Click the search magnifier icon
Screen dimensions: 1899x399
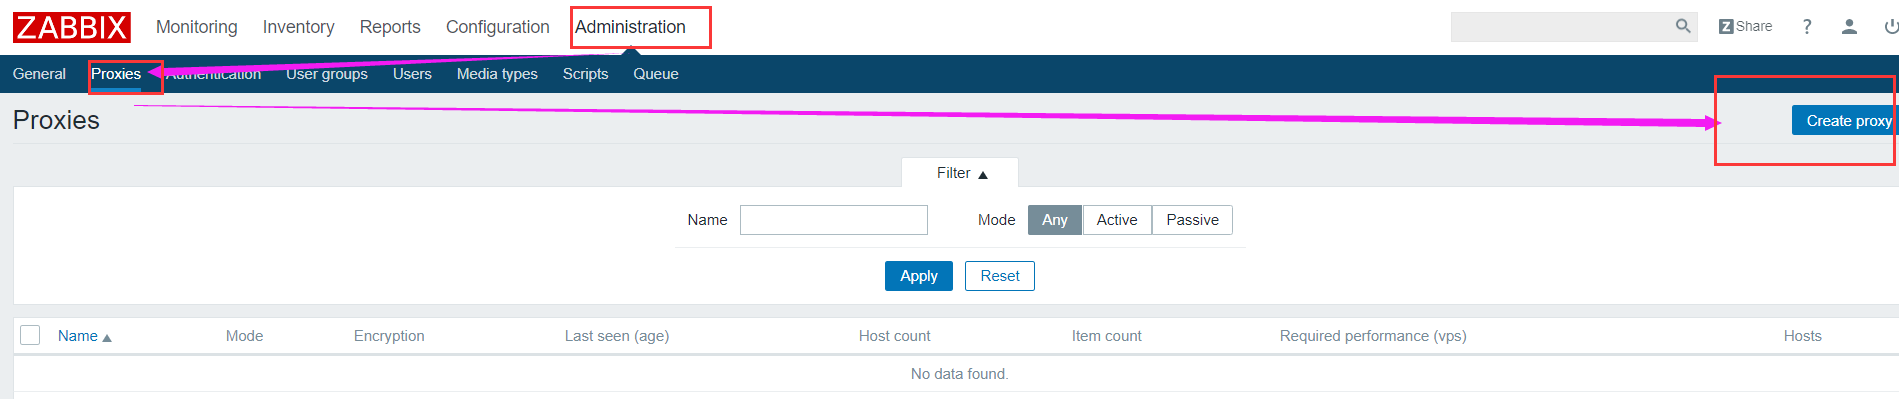[x=1683, y=26]
